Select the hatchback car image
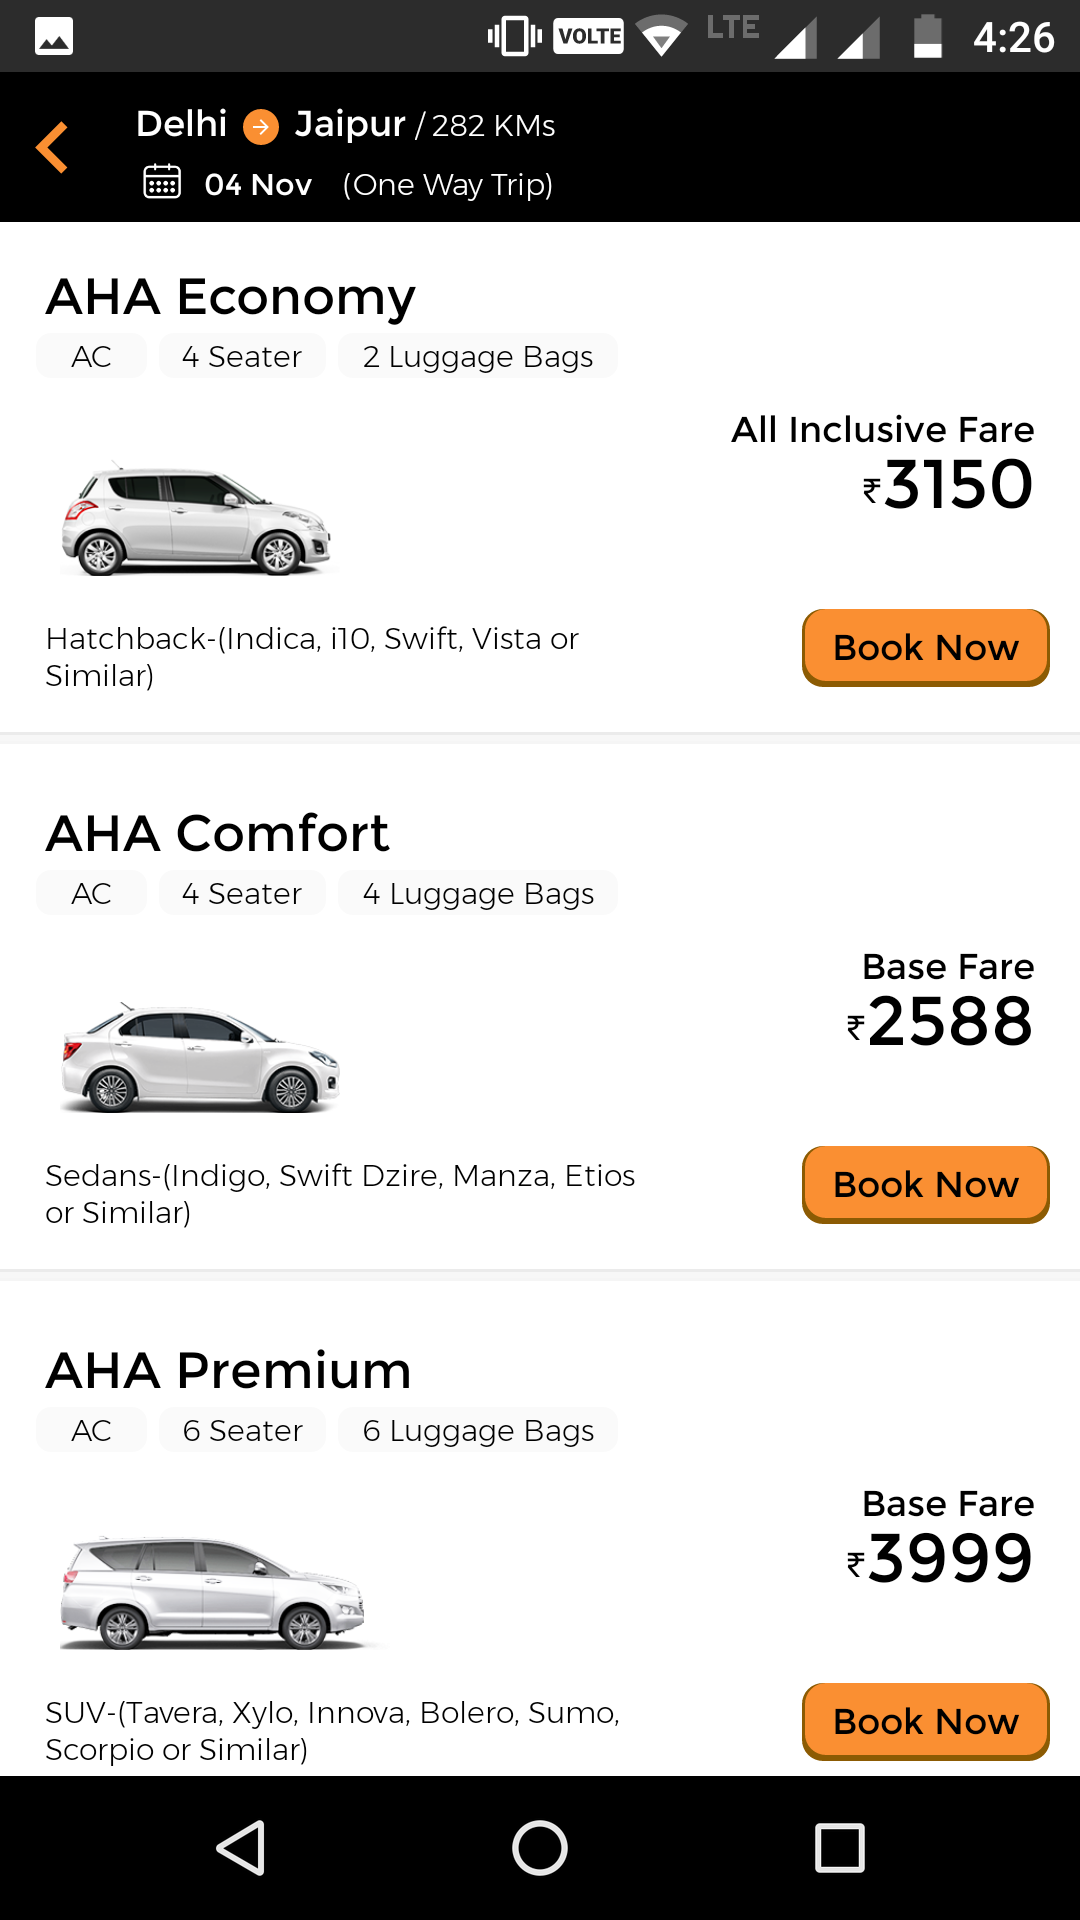The image size is (1080, 1920). pos(196,519)
